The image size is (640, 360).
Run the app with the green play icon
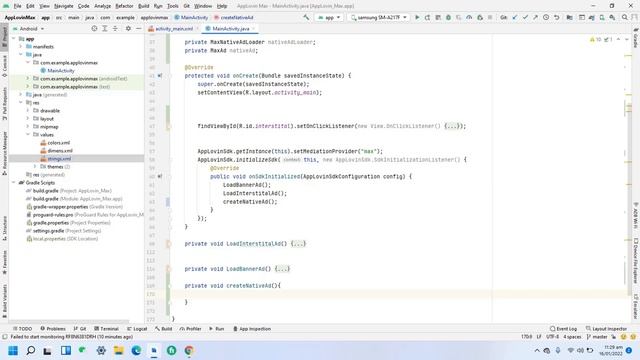click(417, 18)
